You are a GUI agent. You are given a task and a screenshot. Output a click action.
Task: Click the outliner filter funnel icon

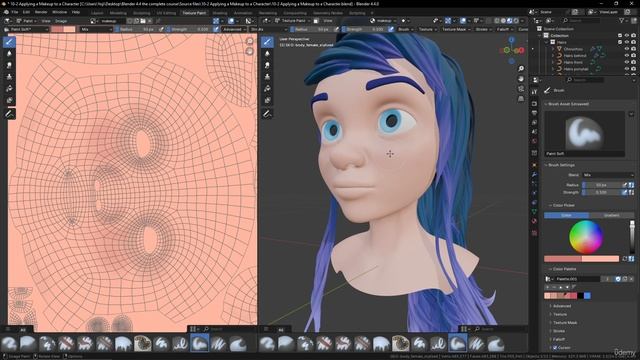pos(622,20)
